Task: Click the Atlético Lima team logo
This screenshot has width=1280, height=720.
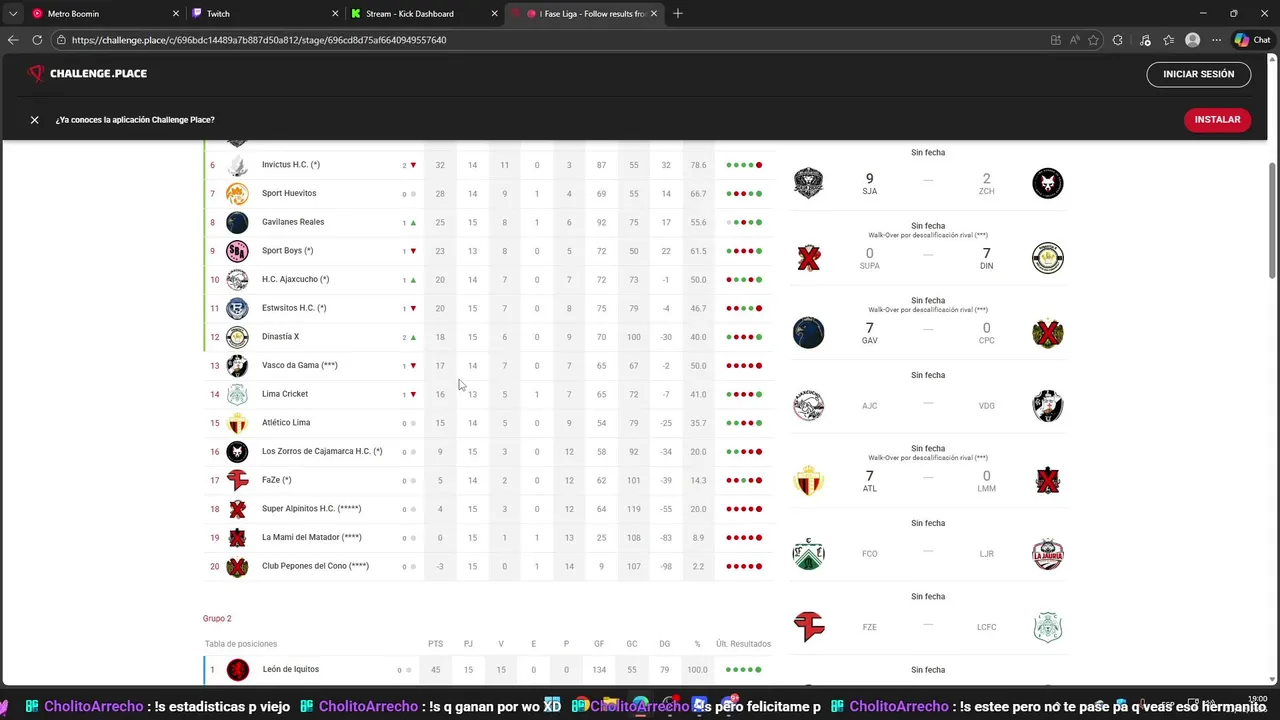Action: pos(237,423)
